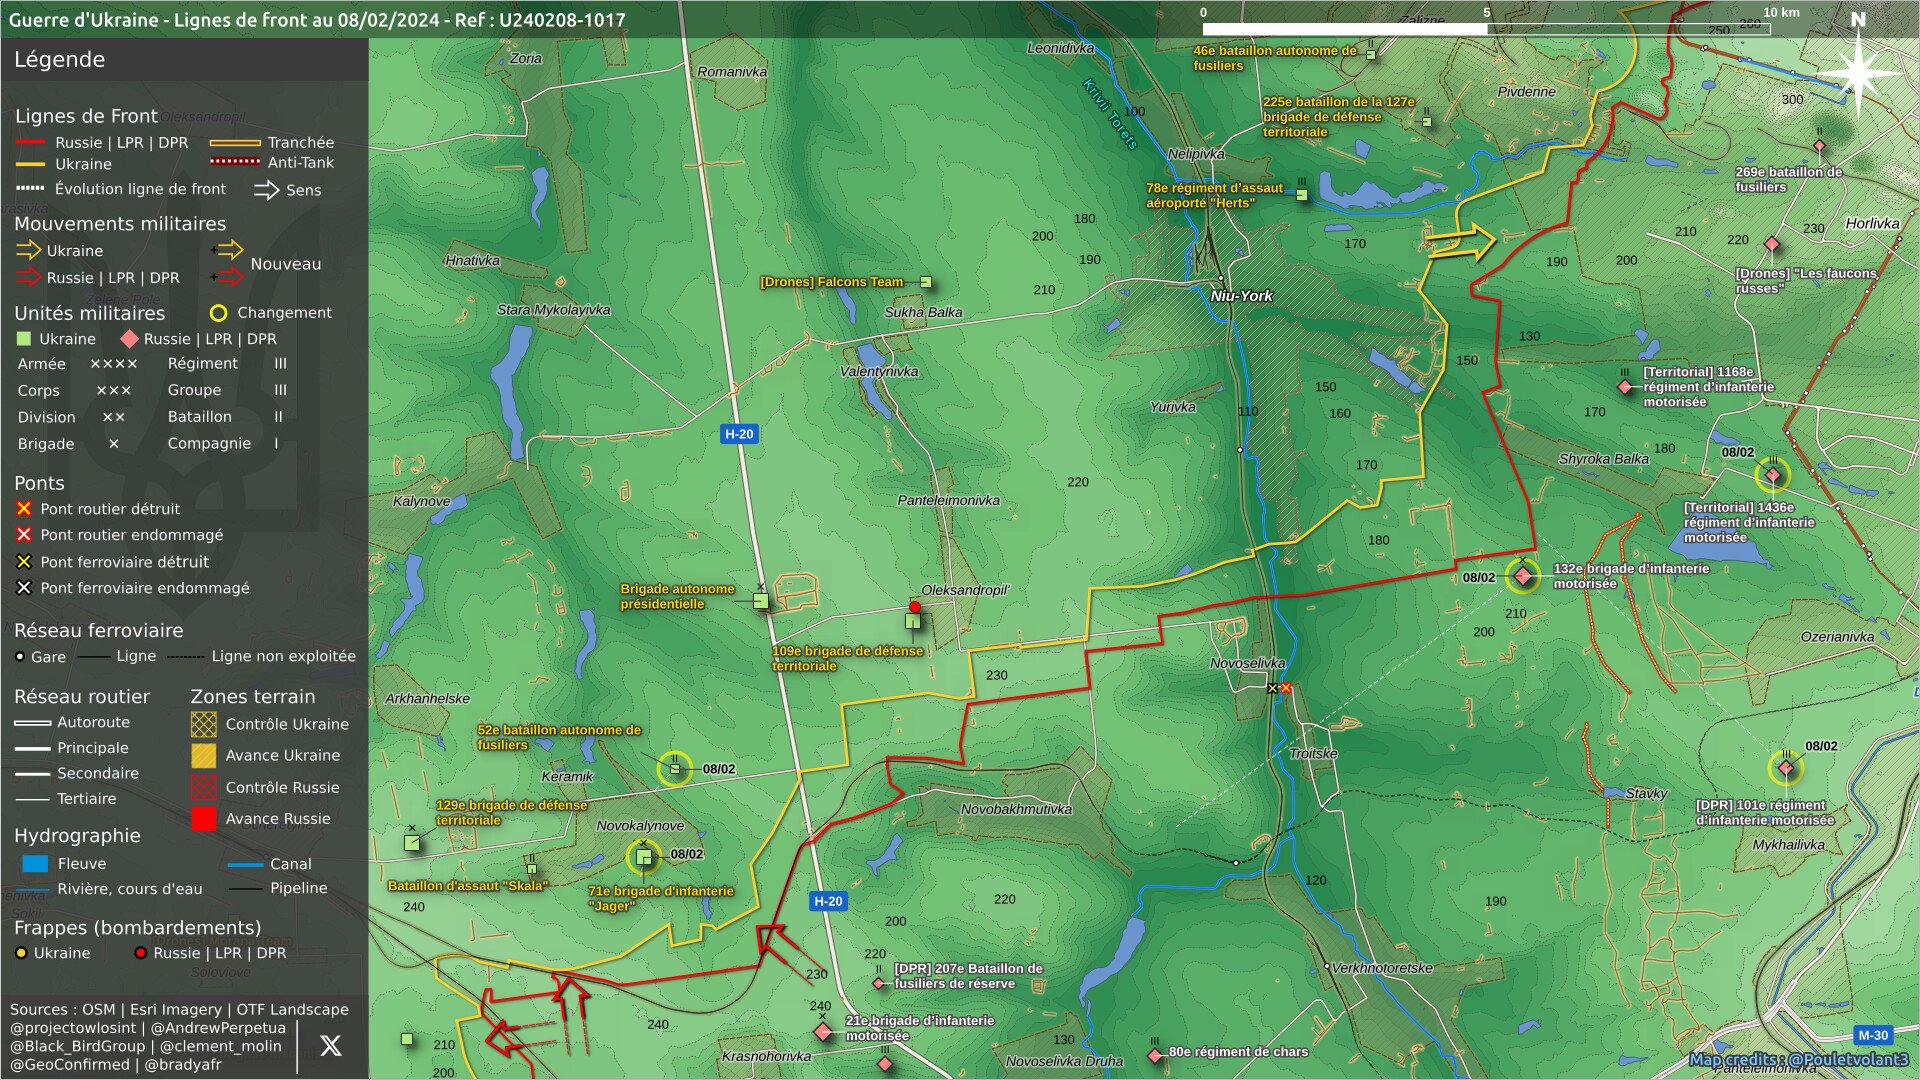
Task: Click the Fleuve blue legend swatch
Action: 35,863
